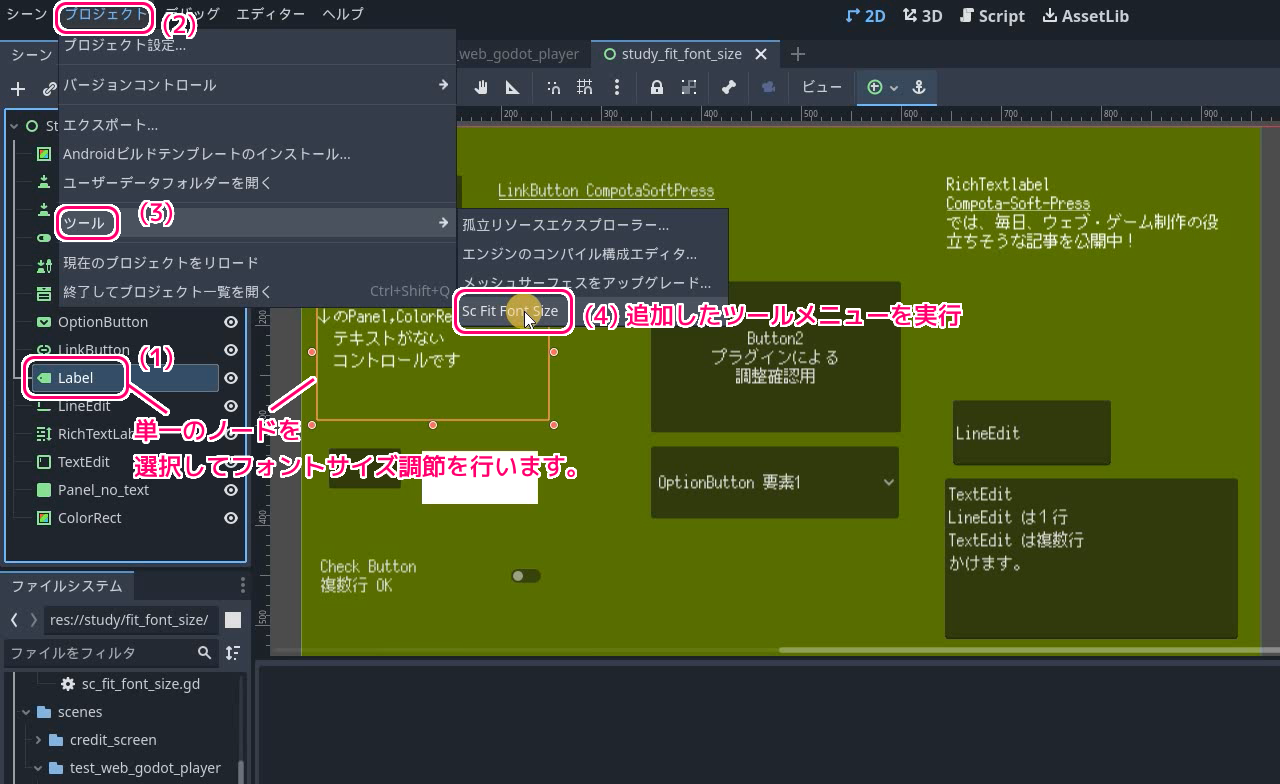
Task: Click the filesystem search magnifier icon
Action: coord(205,652)
